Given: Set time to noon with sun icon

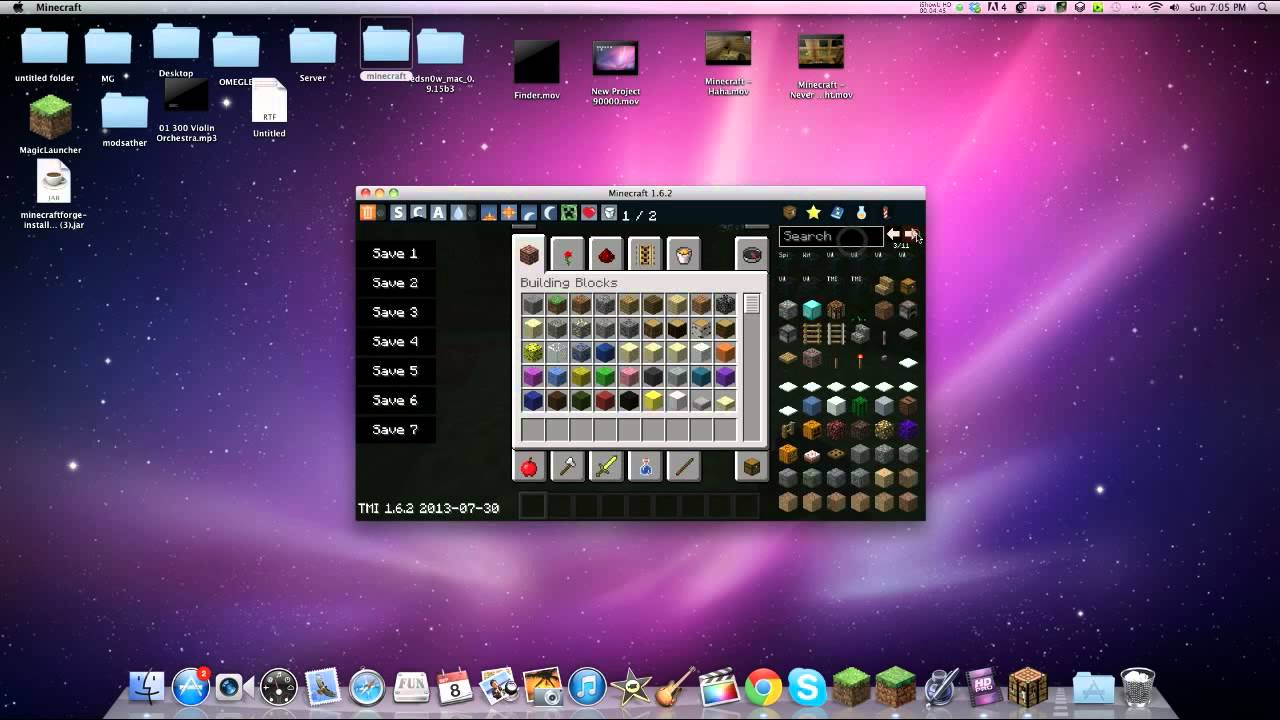Looking at the screenshot, I should pyautogui.click(x=509, y=212).
